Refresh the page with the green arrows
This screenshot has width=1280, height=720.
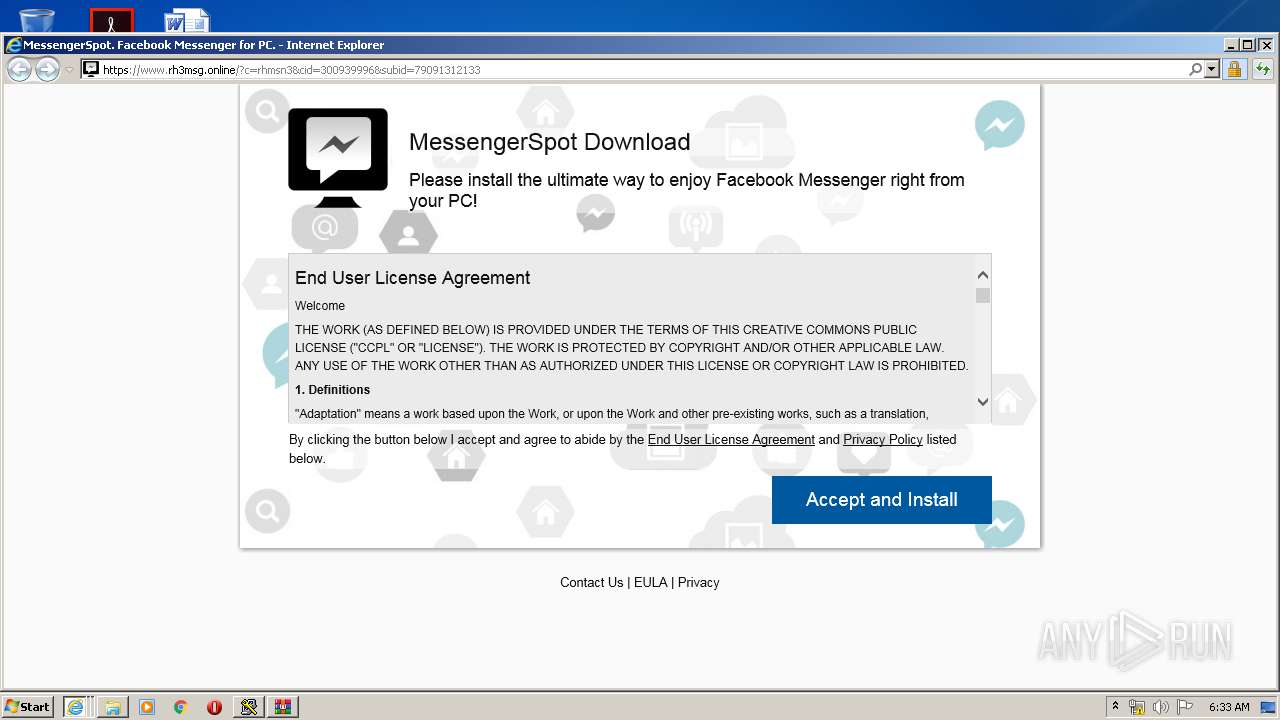1263,69
